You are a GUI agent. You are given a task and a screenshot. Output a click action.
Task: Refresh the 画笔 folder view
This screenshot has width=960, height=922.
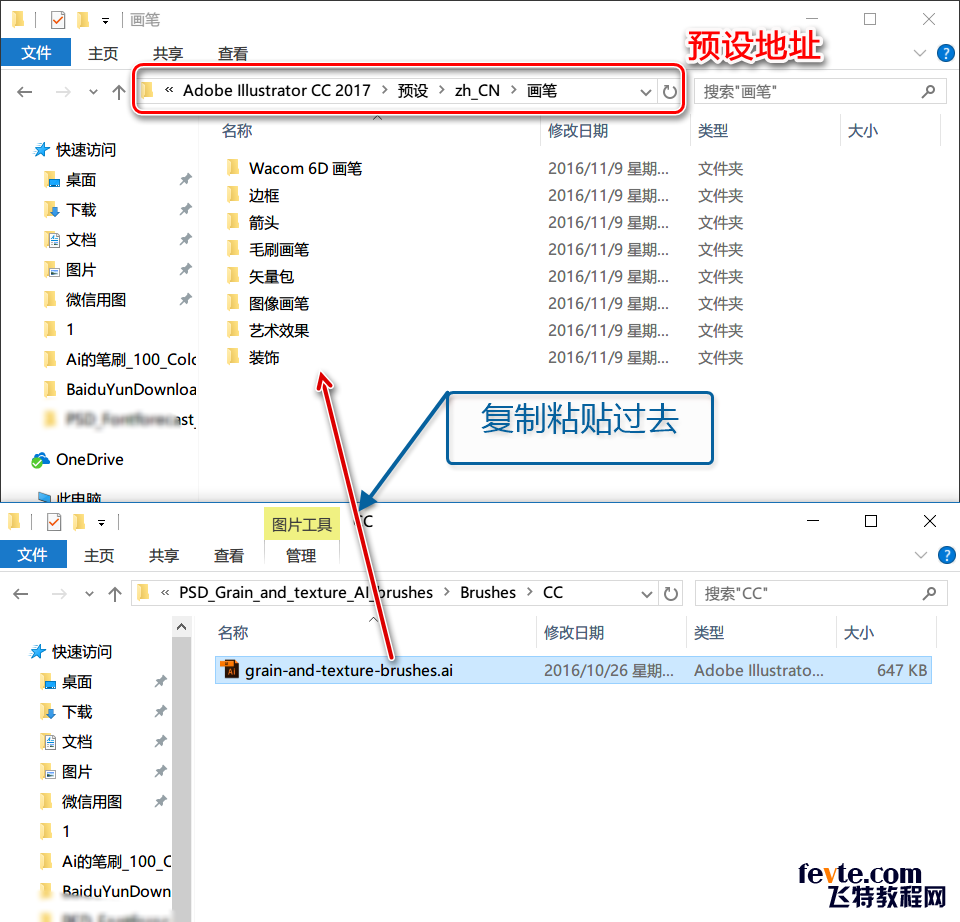(670, 92)
